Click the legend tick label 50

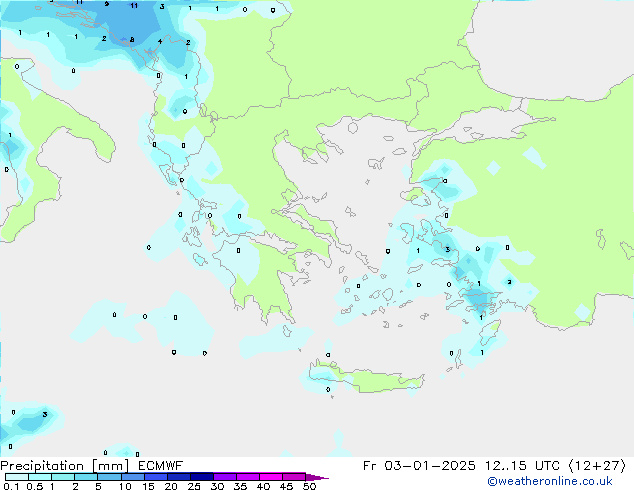tap(309, 486)
